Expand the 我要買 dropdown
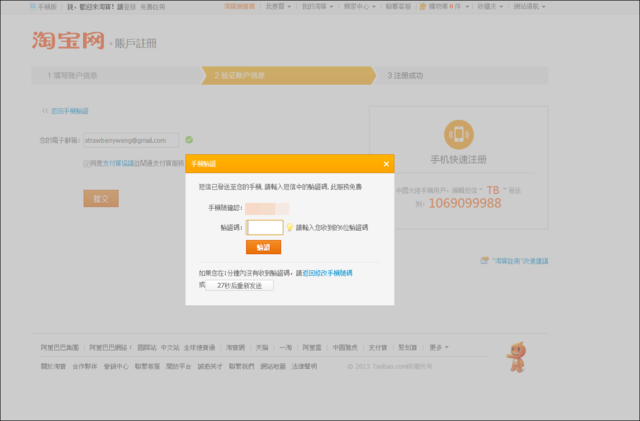This screenshot has width=640, height=421. [x=278, y=7]
